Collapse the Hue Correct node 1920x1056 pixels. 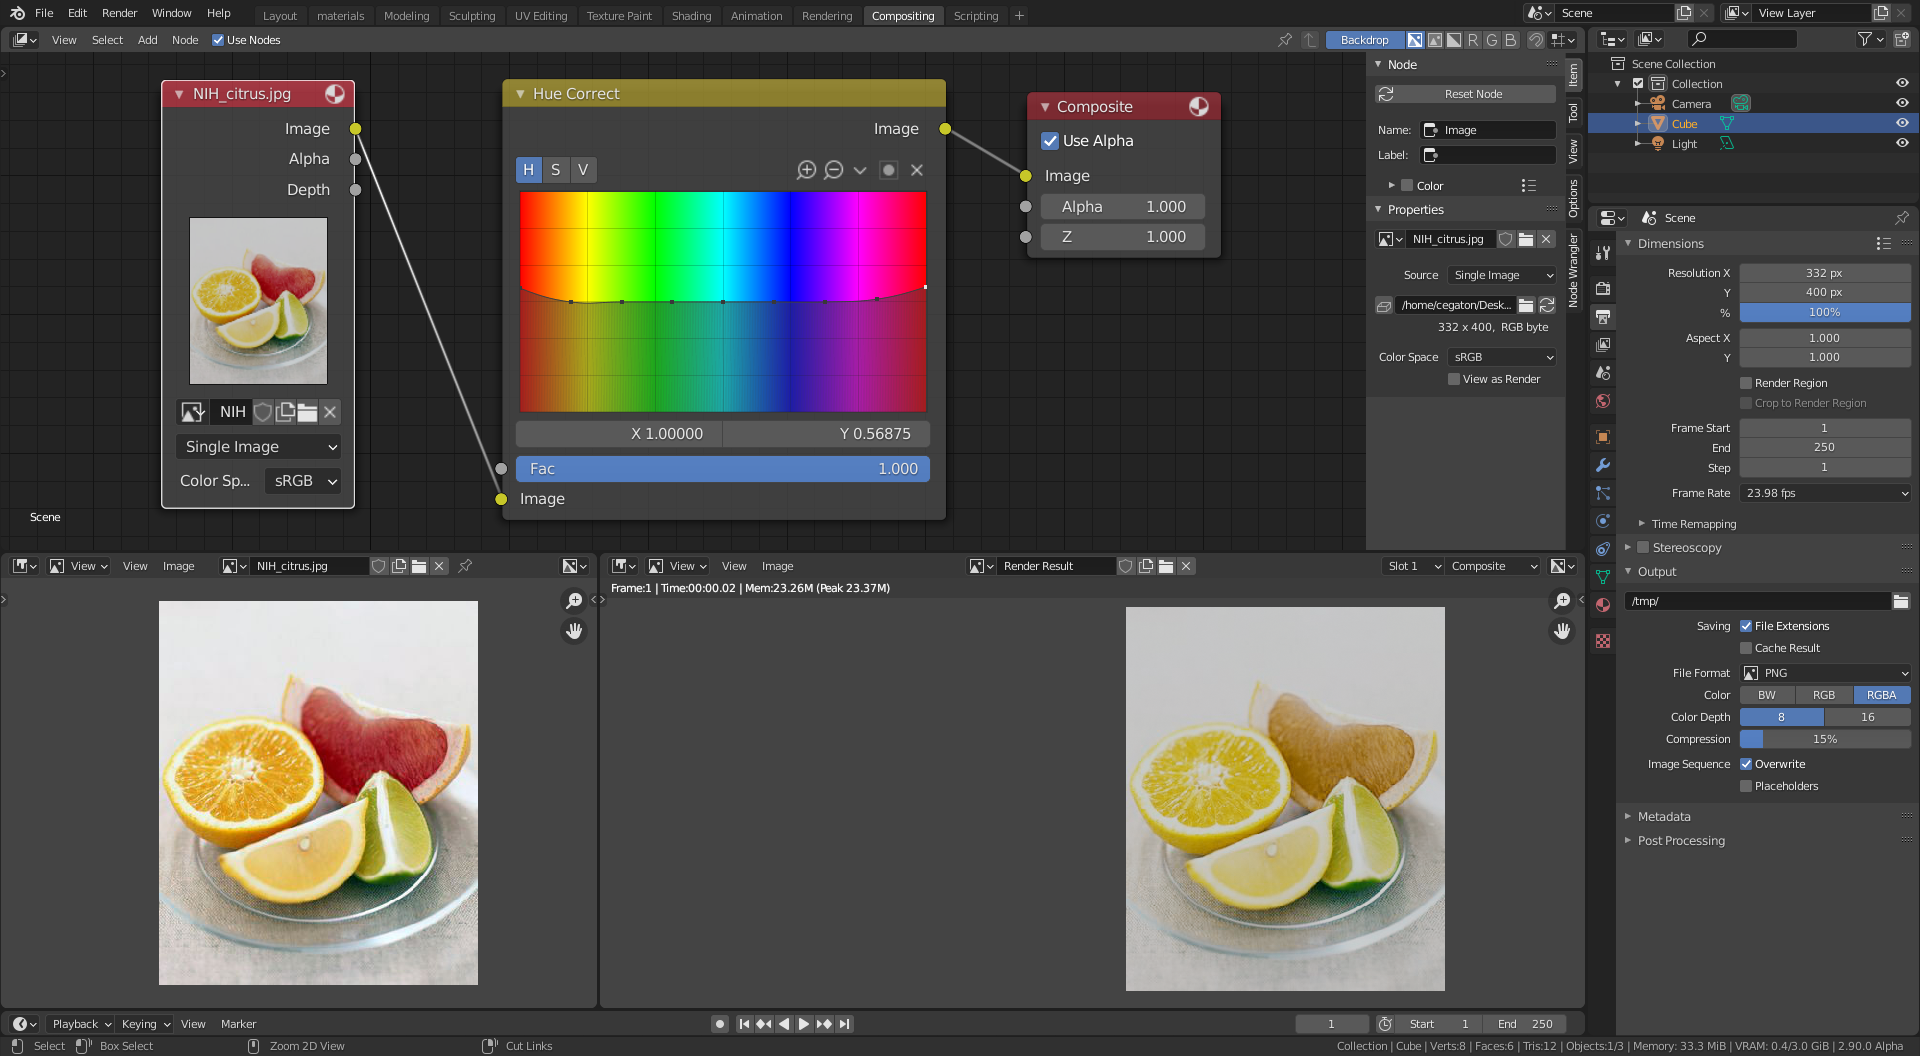tap(521, 94)
